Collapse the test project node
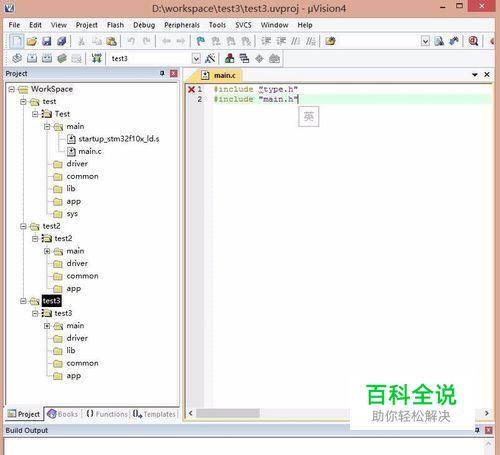500x455 pixels. (x=23, y=102)
